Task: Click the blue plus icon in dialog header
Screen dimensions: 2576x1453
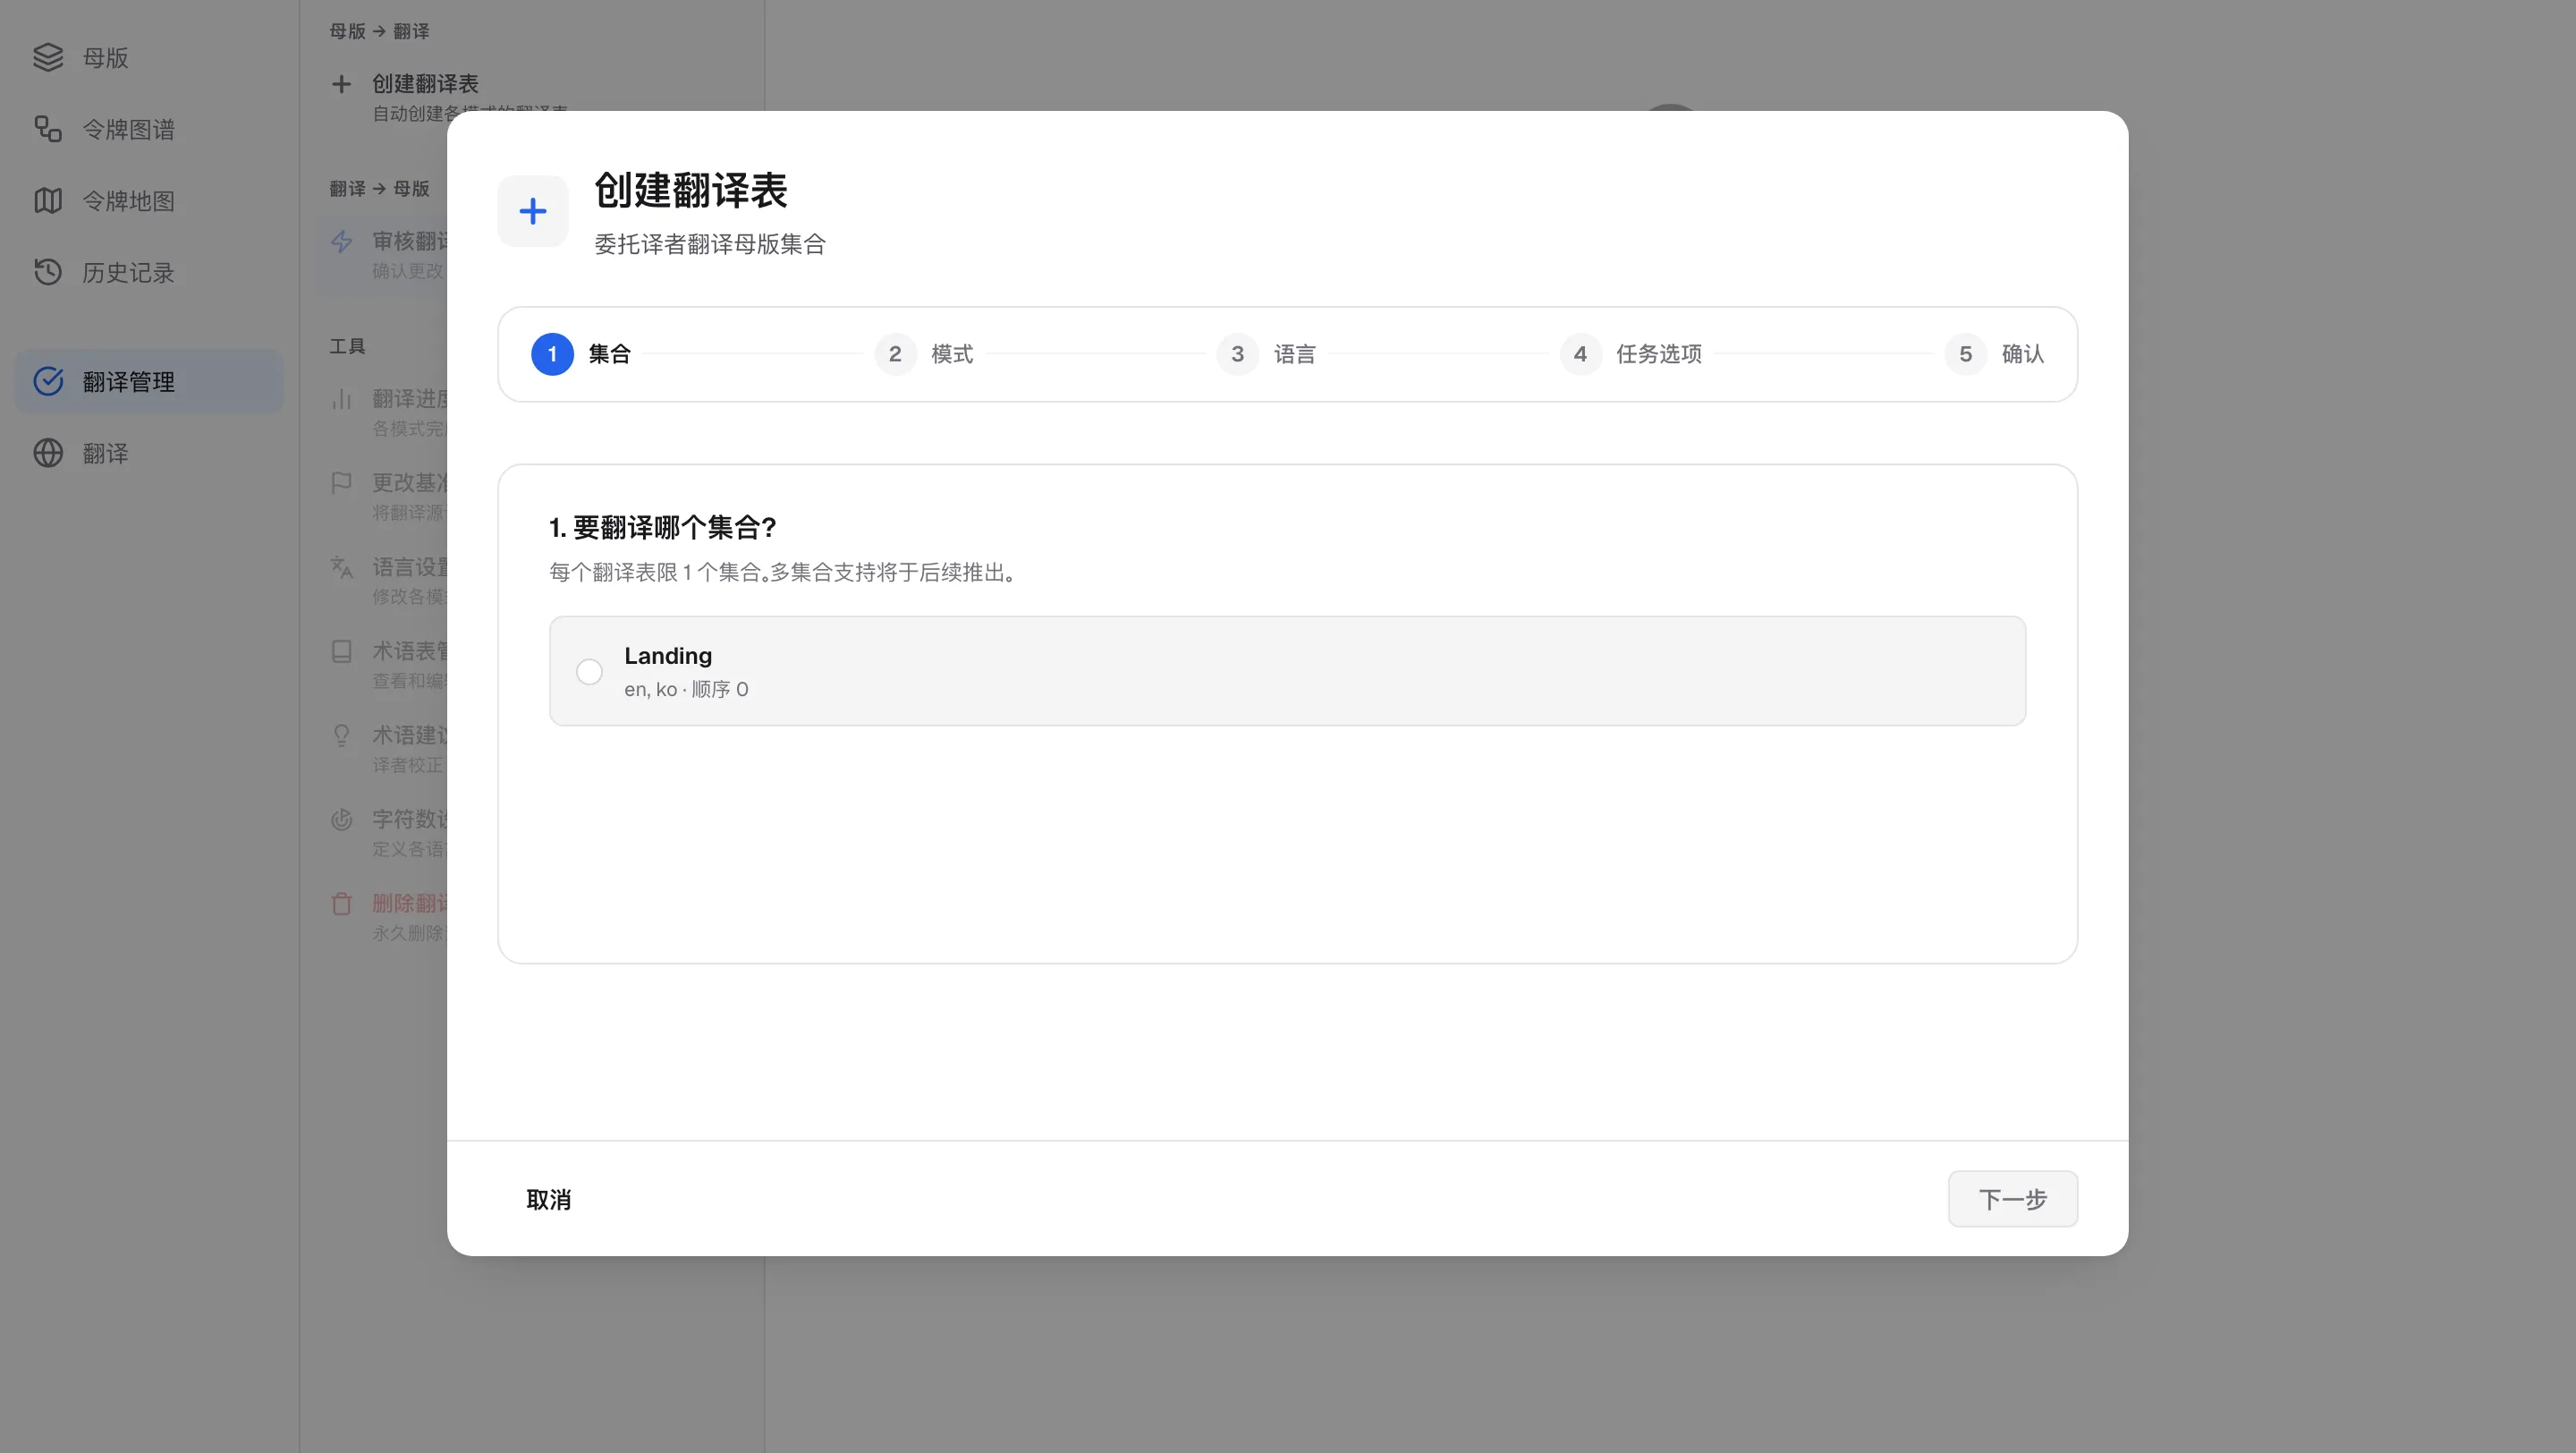Action: click(x=533, y=211)
